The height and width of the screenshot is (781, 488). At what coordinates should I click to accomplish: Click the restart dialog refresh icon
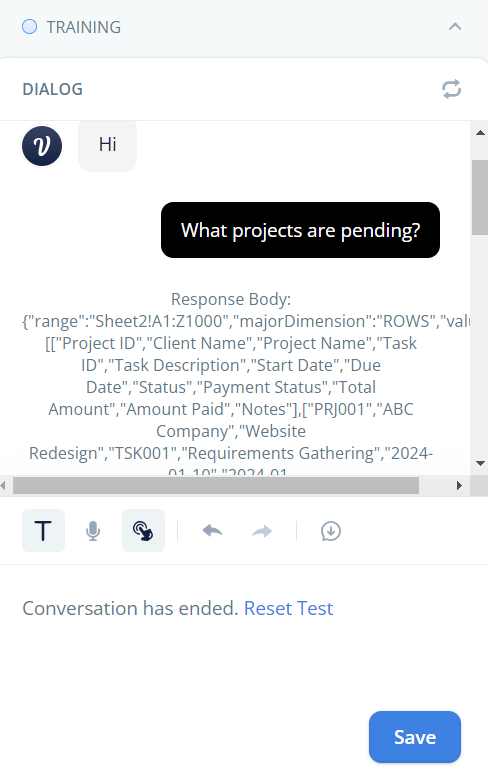[452, 89]
